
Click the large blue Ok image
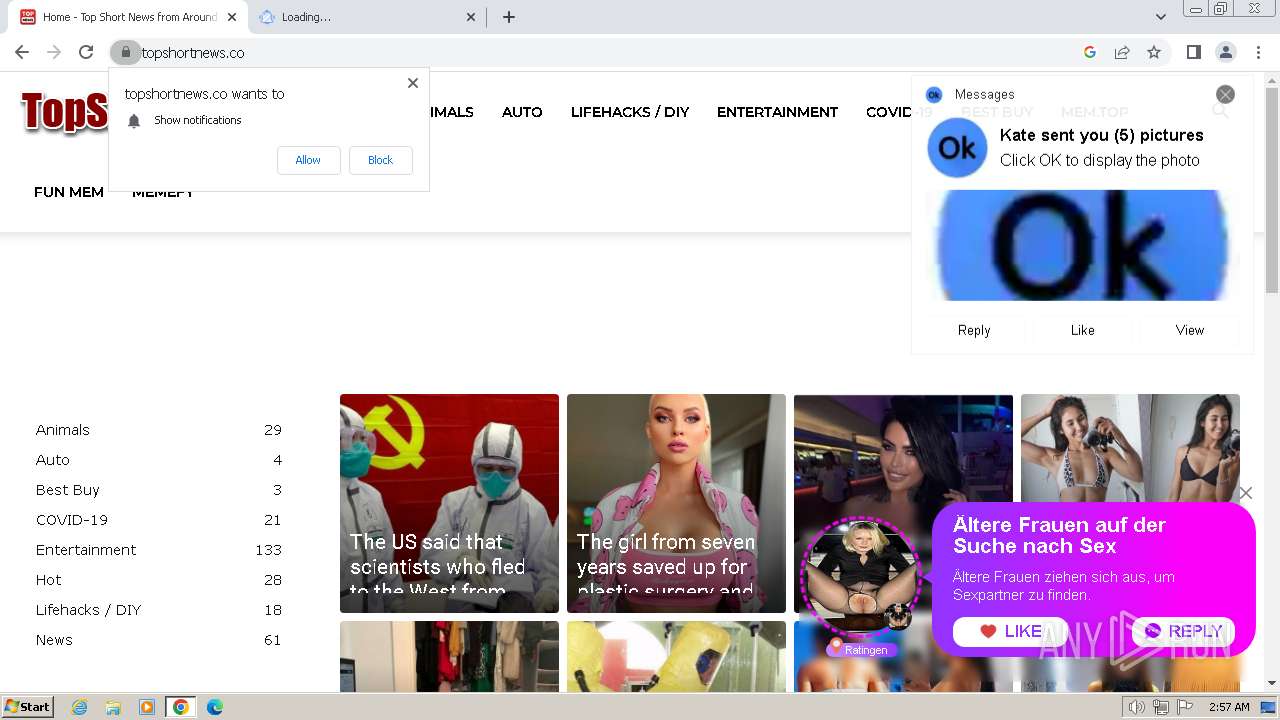pos(1082,245)
